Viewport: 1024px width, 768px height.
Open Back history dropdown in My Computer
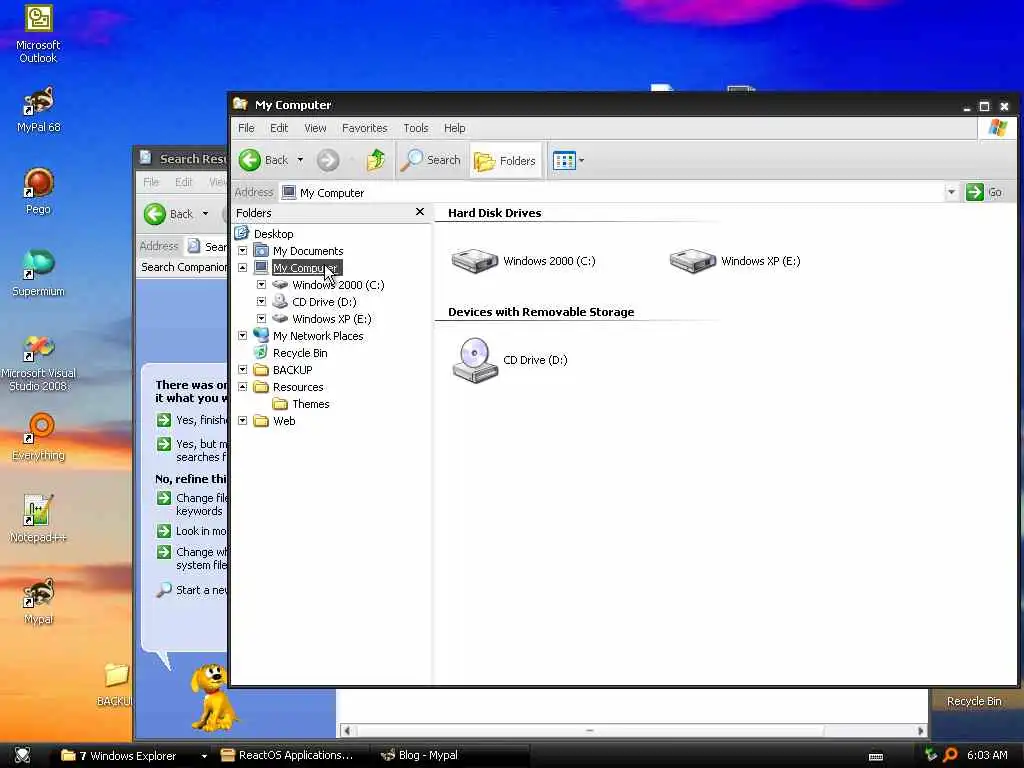pyautogui.click(x=300, y=159)
